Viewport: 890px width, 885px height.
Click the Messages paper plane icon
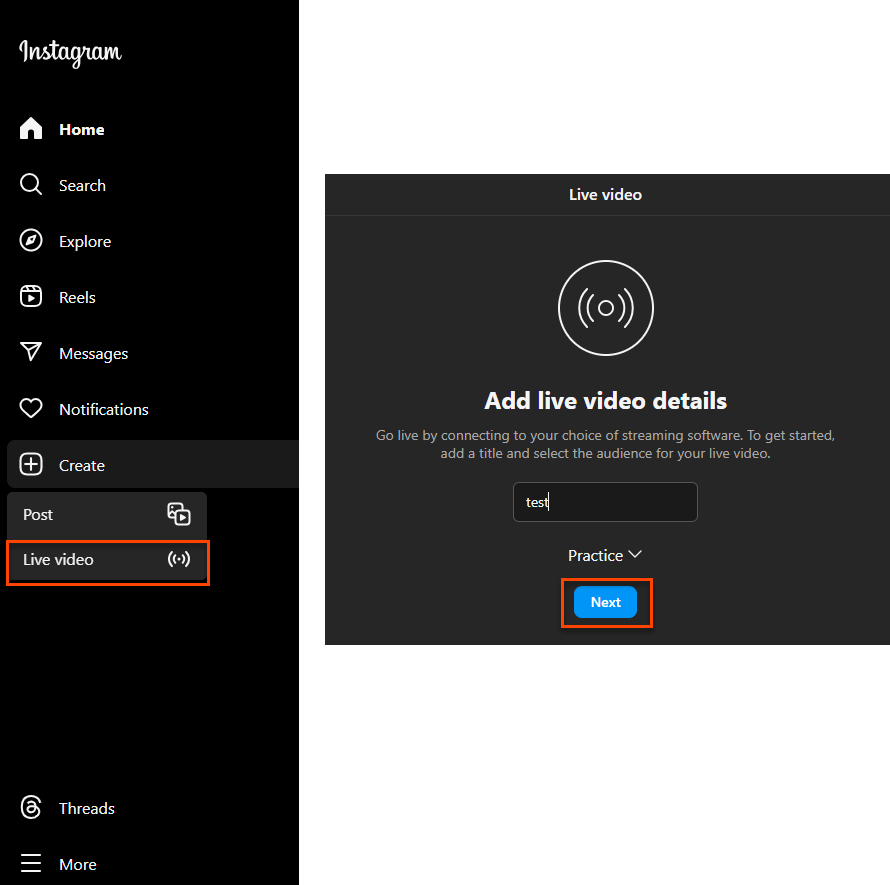pos(31,352)
